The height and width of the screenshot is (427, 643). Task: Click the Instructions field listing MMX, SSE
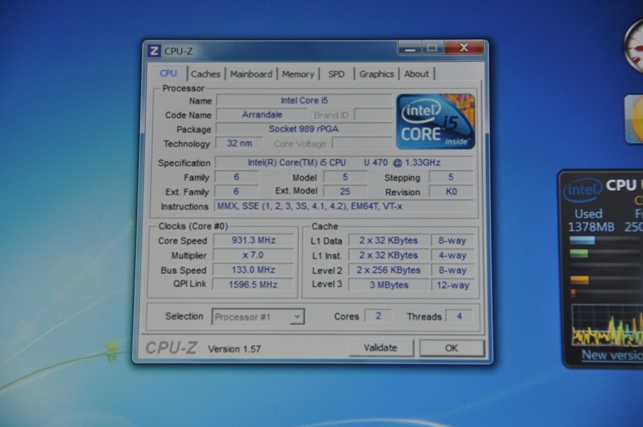point(344,206)
